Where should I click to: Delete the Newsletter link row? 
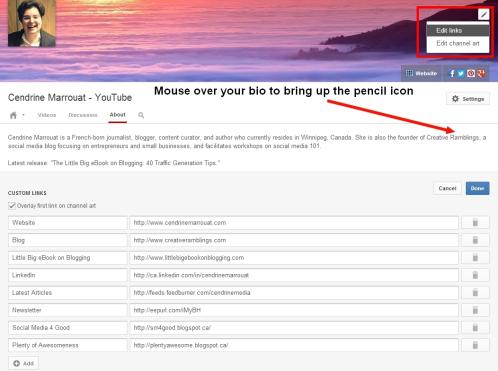point(475,310)
